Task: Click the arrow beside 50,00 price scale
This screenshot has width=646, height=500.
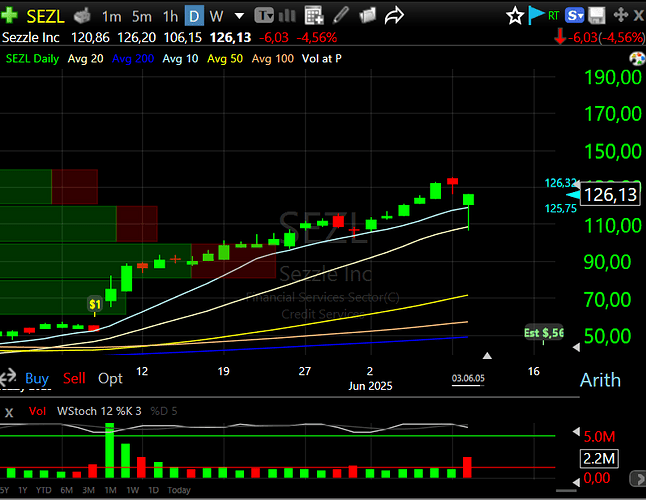Action: [576, 348]
